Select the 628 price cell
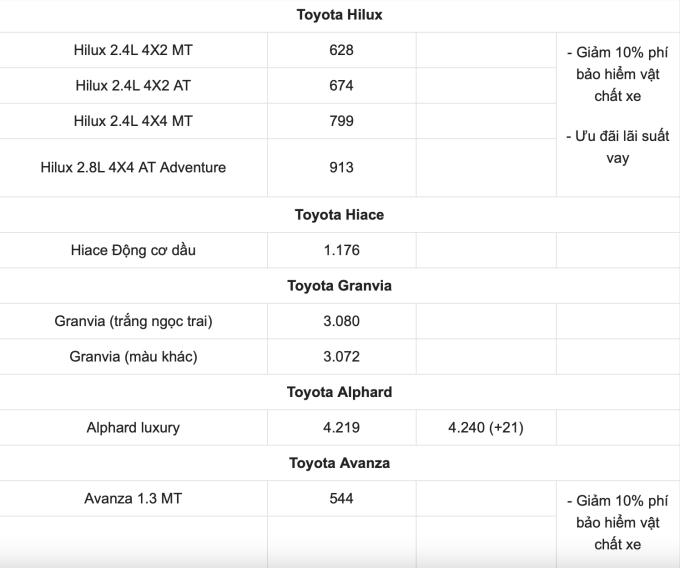Screen dimensions: 680x568 341,50
